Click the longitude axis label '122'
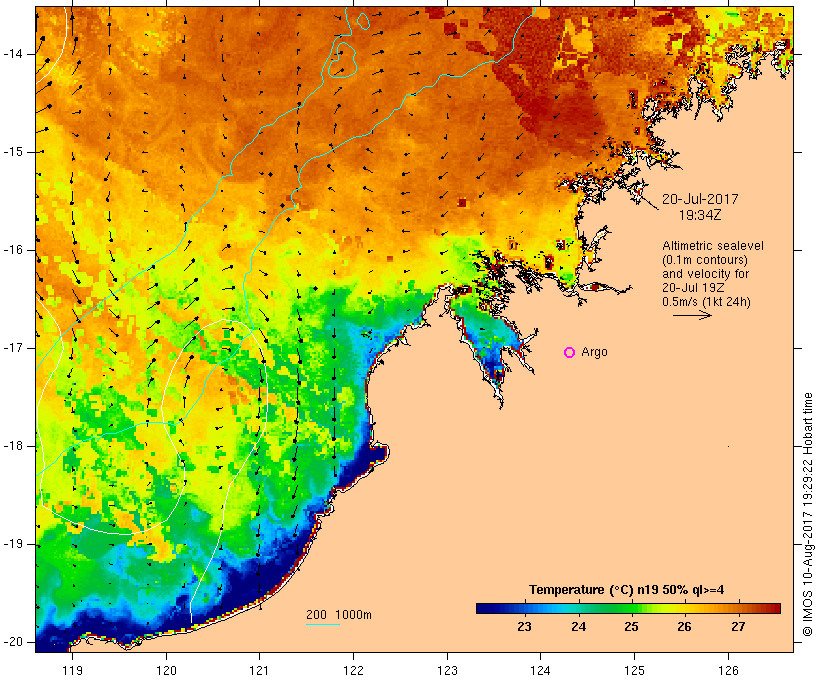820x680 pixels. (354, 671)
